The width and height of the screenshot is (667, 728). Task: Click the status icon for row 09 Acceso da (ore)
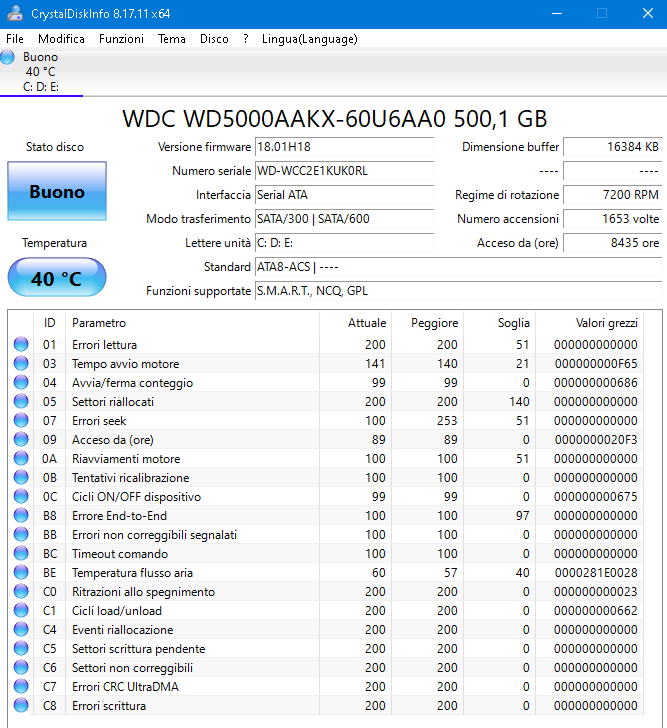(21, 439)
